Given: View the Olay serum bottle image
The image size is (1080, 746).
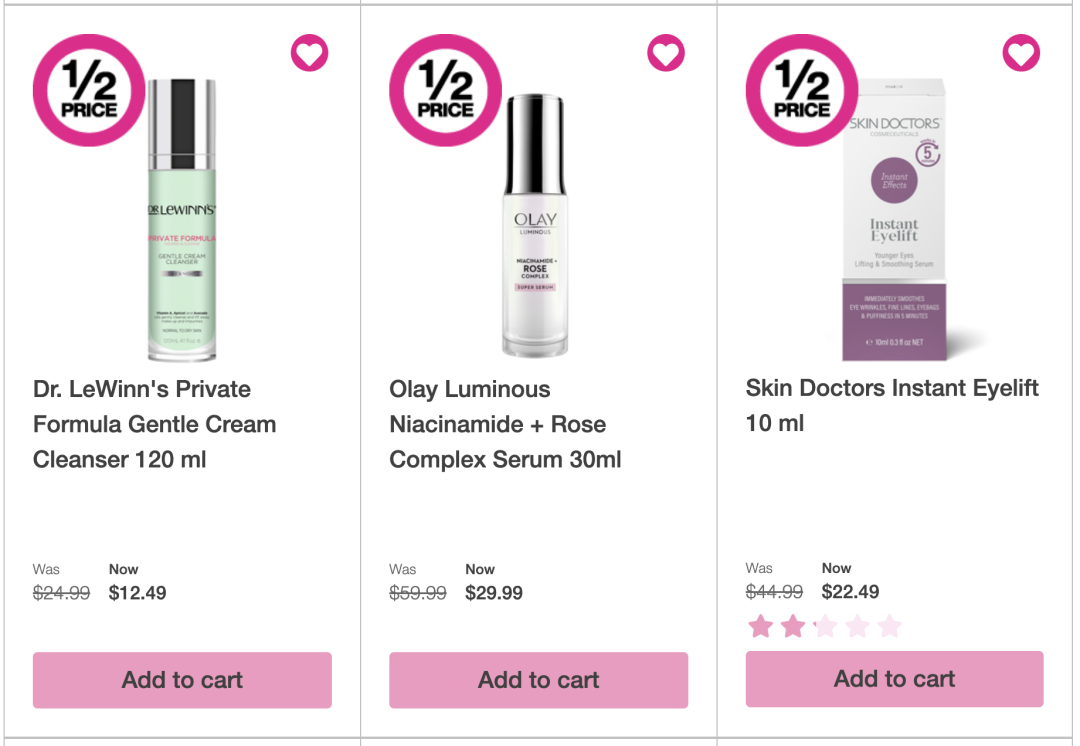Looking at the screenshot, I should pyautogui.click(x=535, y=226).
